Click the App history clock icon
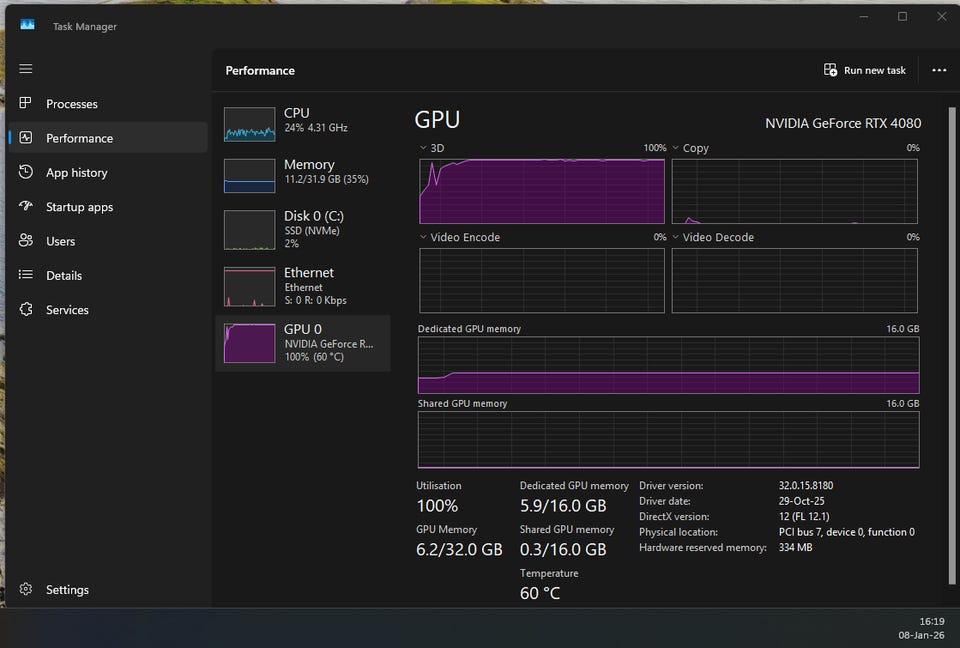This screenshot has width=960, height=648. coord(26,172)
